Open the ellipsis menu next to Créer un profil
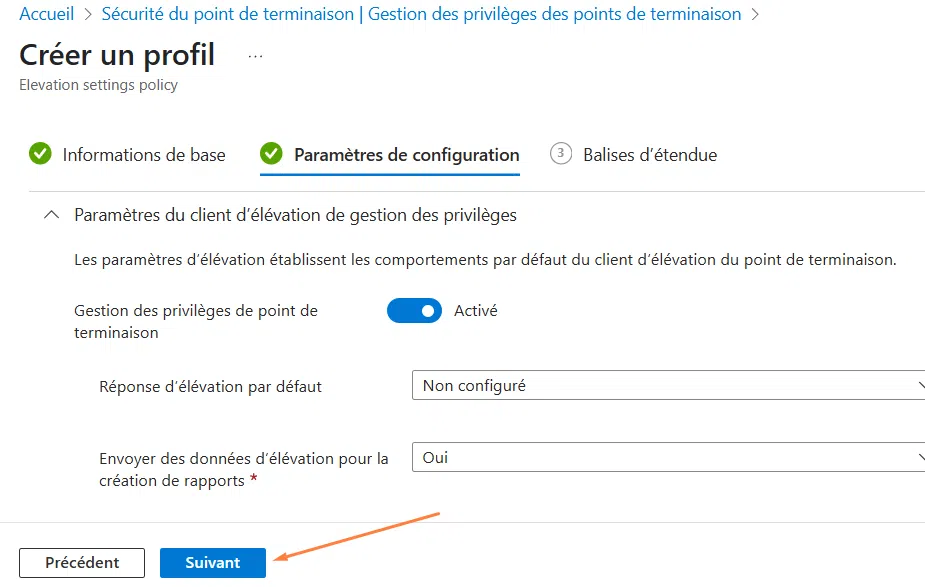This screenshot has height=587, width=925. coord(254,56)
